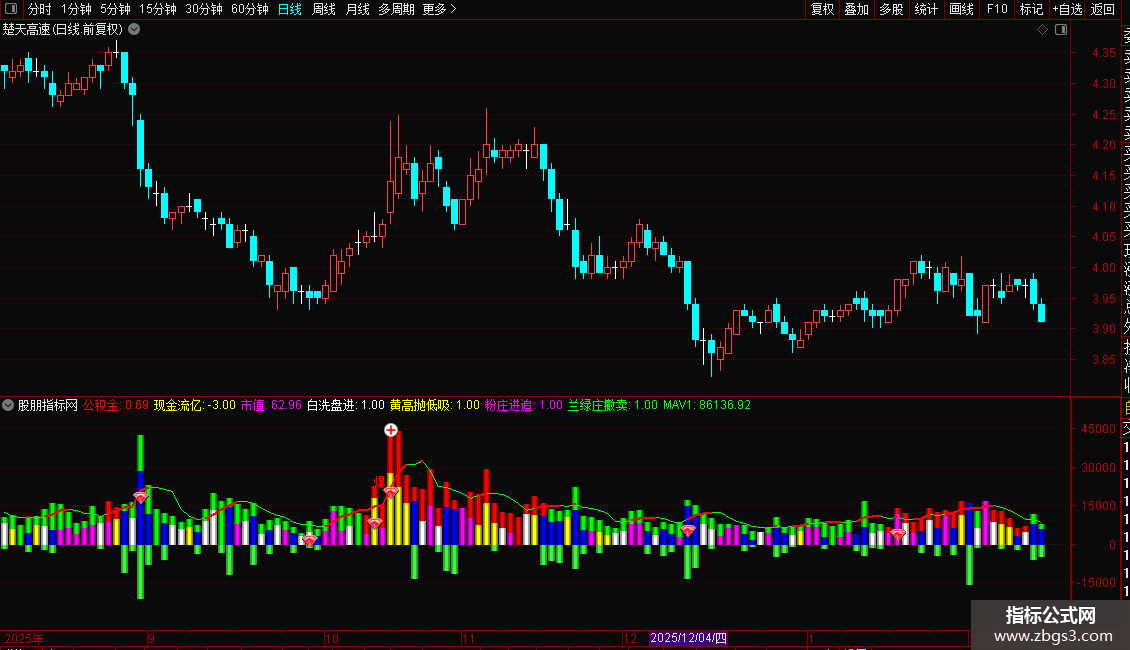Image resolution: width=1130 pixels, height=650 pixels.
Task: Click the 2025年 label on time axis
Action: click(24, 638)
